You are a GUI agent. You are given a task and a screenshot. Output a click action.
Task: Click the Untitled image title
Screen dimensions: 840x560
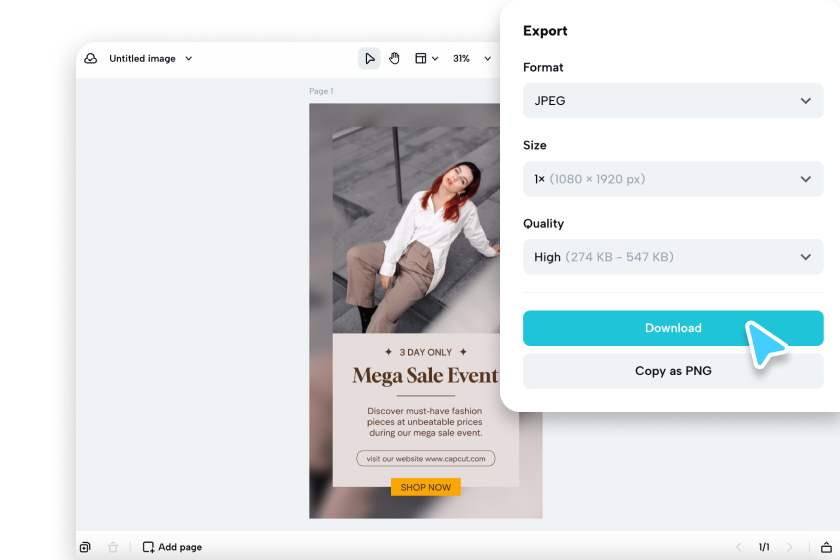point(142,58)
